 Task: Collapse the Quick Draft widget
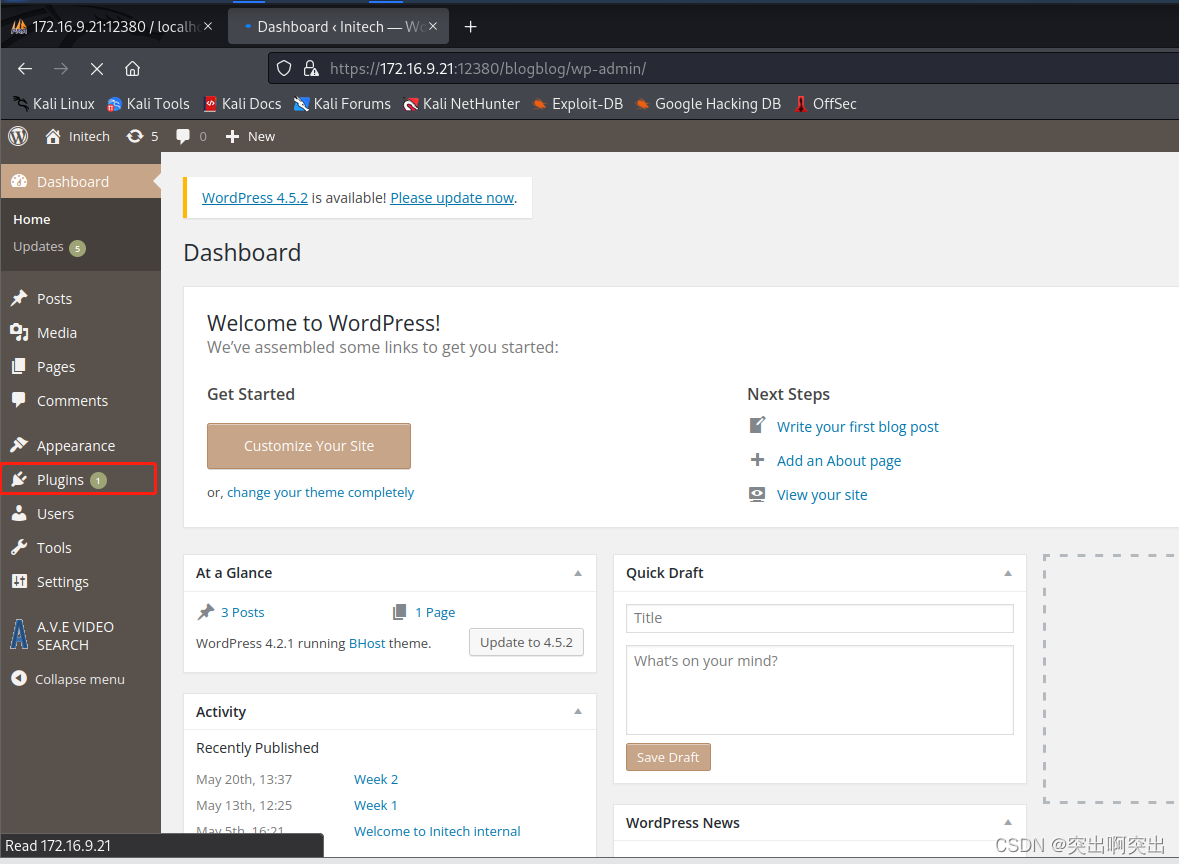click(x=1008, y=573)
